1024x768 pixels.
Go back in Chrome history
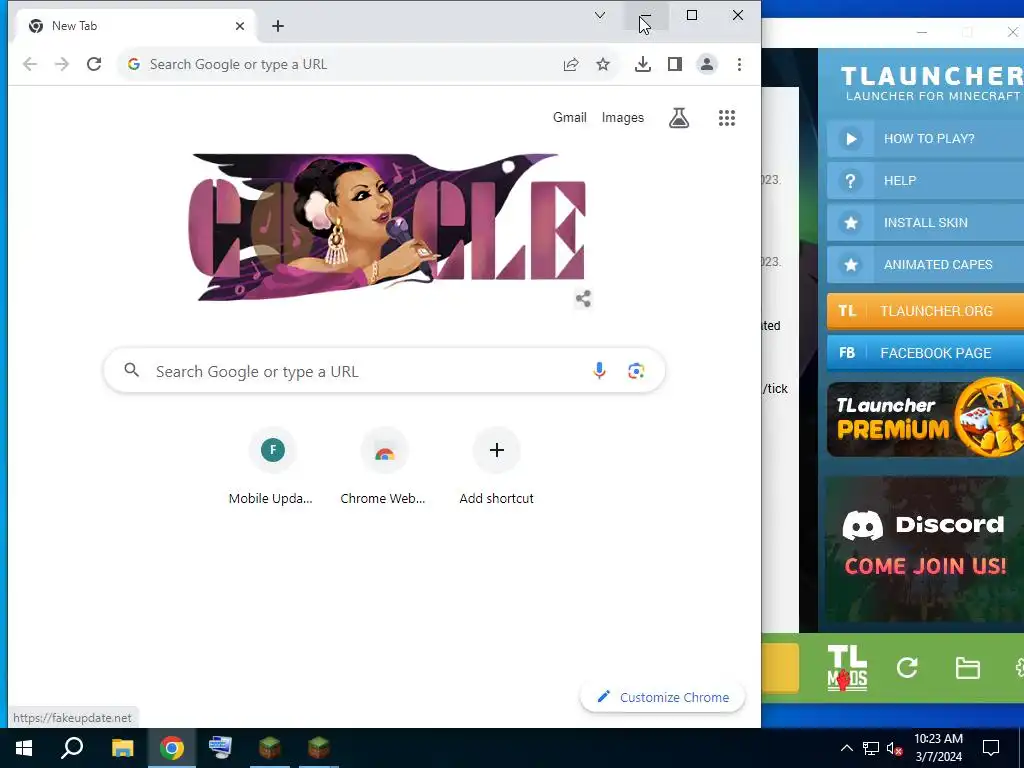pyautogui.click(x=30, y=64)
